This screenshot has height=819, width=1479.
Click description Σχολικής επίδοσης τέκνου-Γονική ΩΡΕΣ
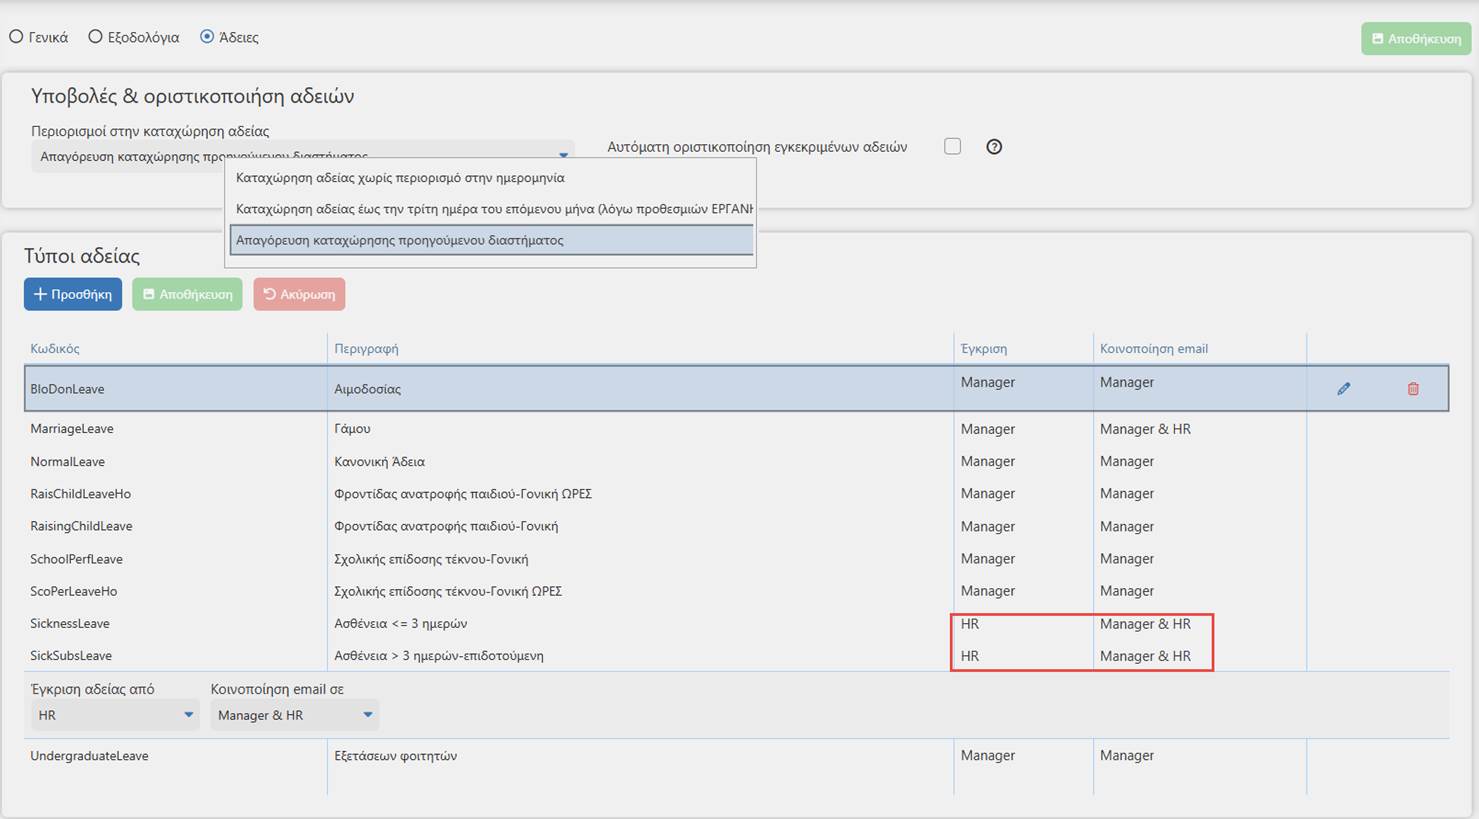point(448,591)
